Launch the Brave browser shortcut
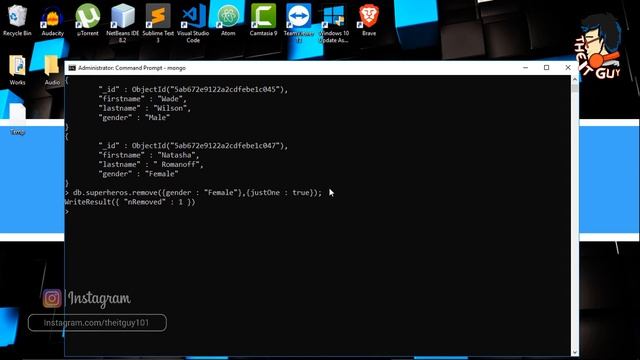Screen dimensions: 640x360 tap(369, 20)
